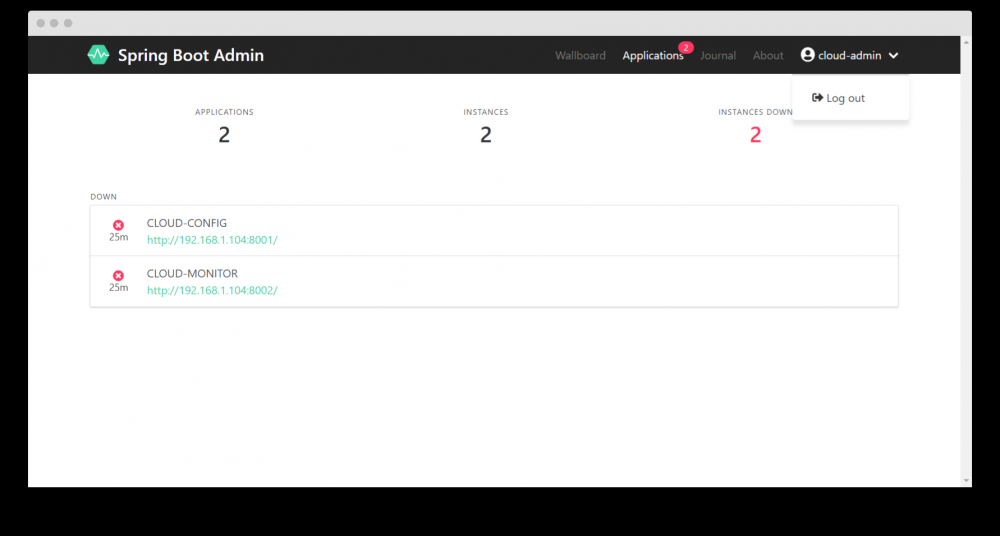Screen dimensions: 1000x536
Task: Click the 25m duration under CLOUD-CONFIG icon
Action: [119, 237]
